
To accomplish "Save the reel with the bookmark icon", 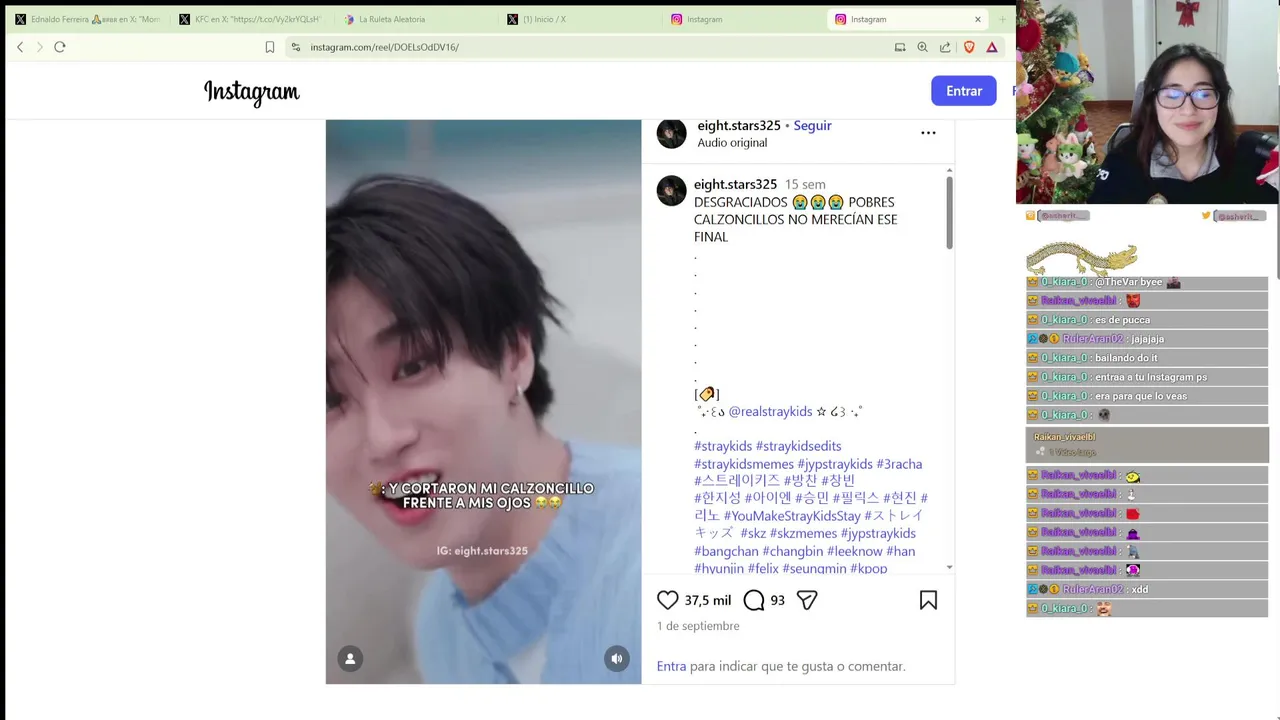I will (x=928, y=600).
